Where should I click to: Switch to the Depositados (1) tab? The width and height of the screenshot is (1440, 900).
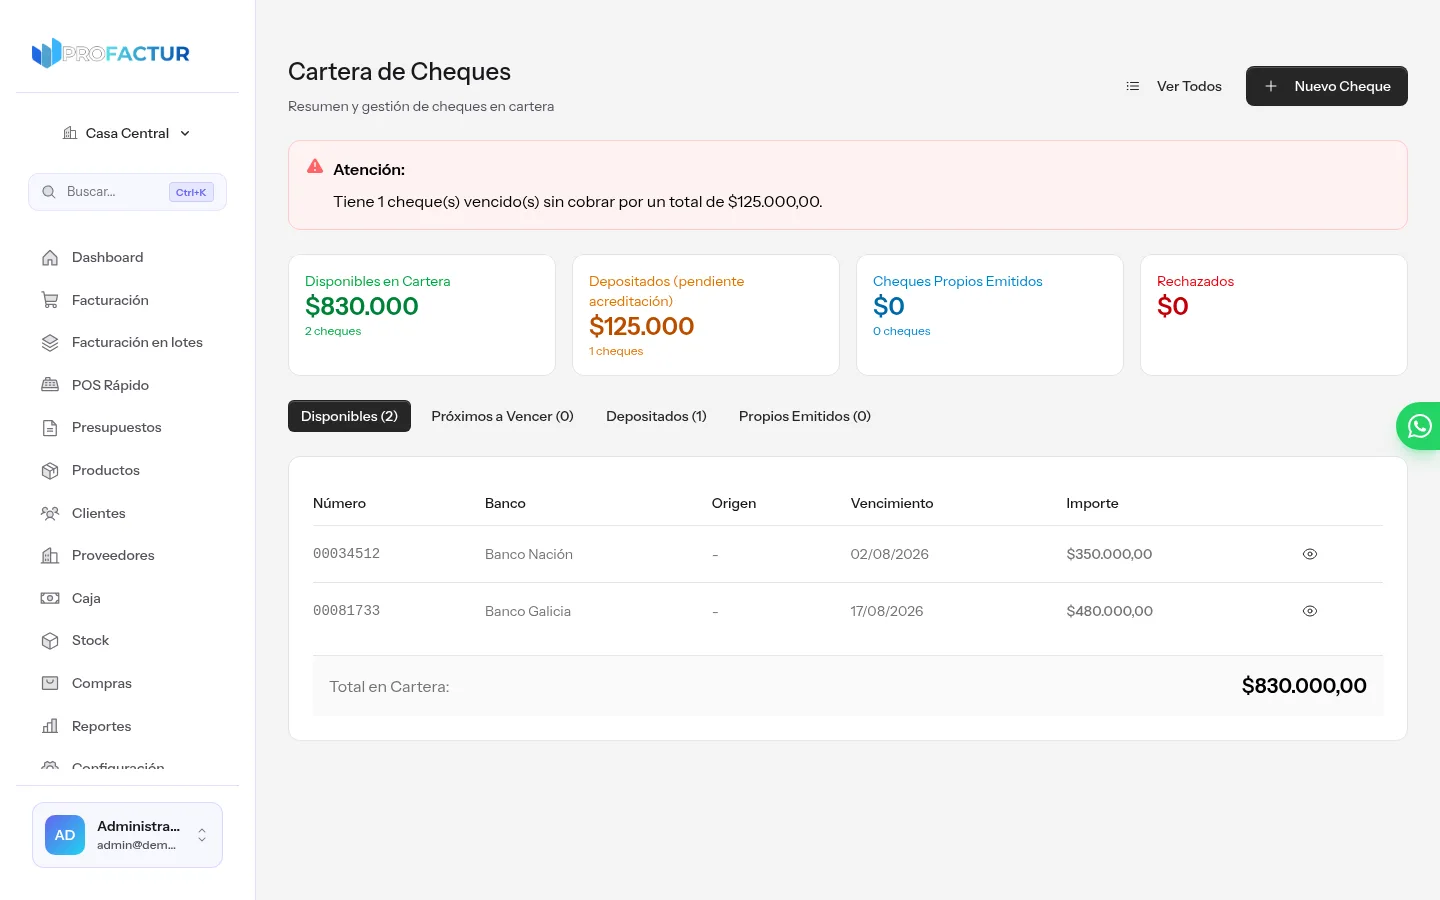[x=656, y=416]
